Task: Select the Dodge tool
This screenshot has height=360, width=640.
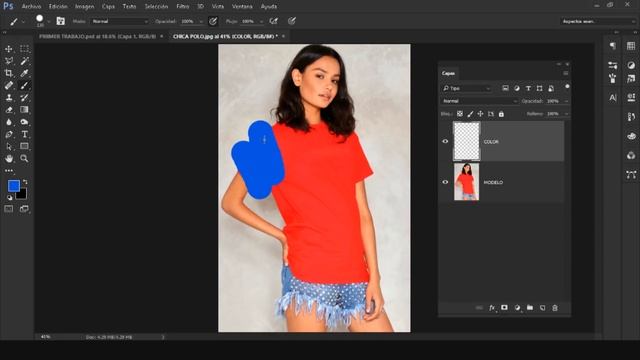Action: 24,122
